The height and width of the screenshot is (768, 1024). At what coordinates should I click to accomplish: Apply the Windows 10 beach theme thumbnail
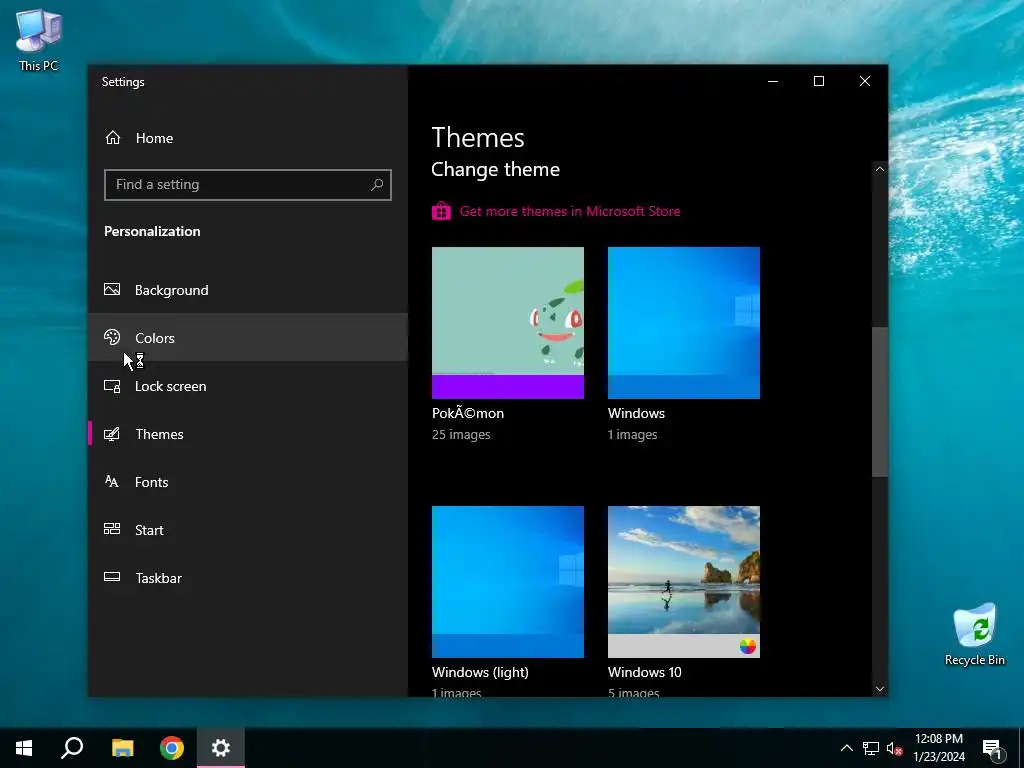pos(684,582)
